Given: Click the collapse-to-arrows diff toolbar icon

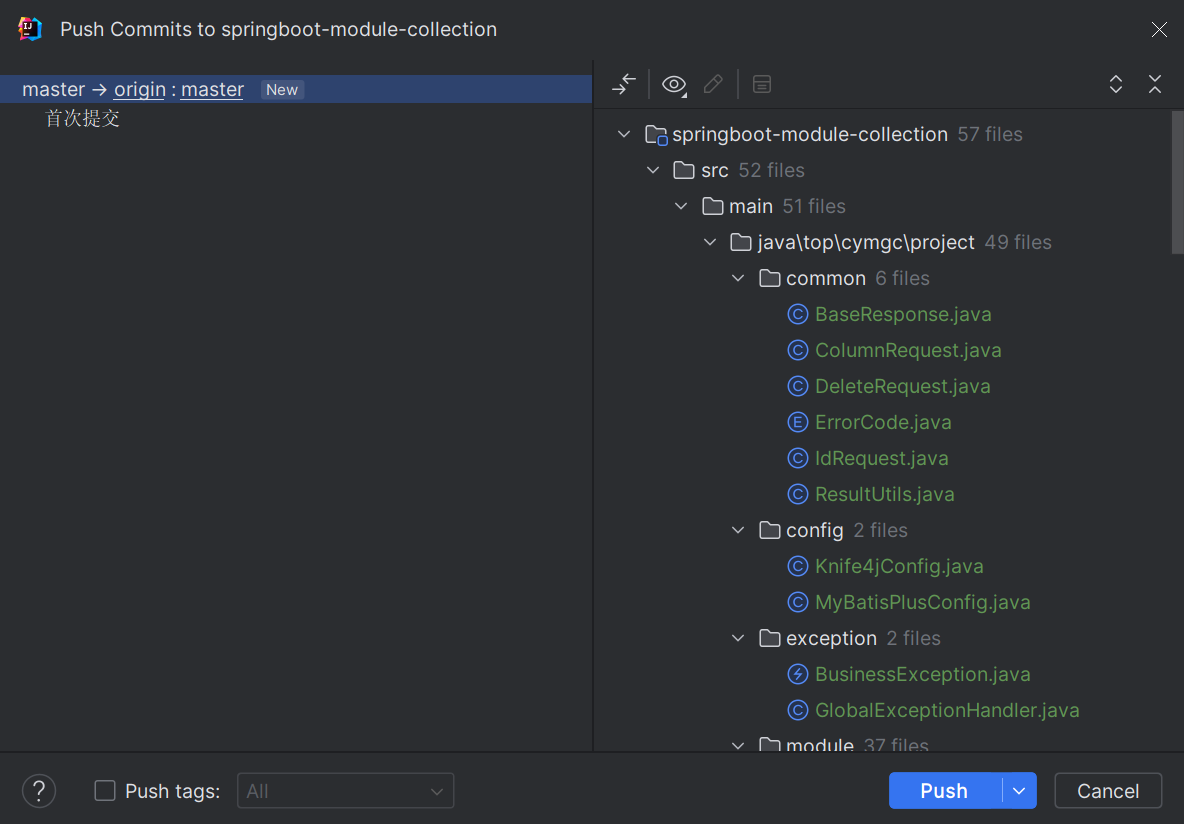Looking at the screenshot, I should tap(624, 84).
